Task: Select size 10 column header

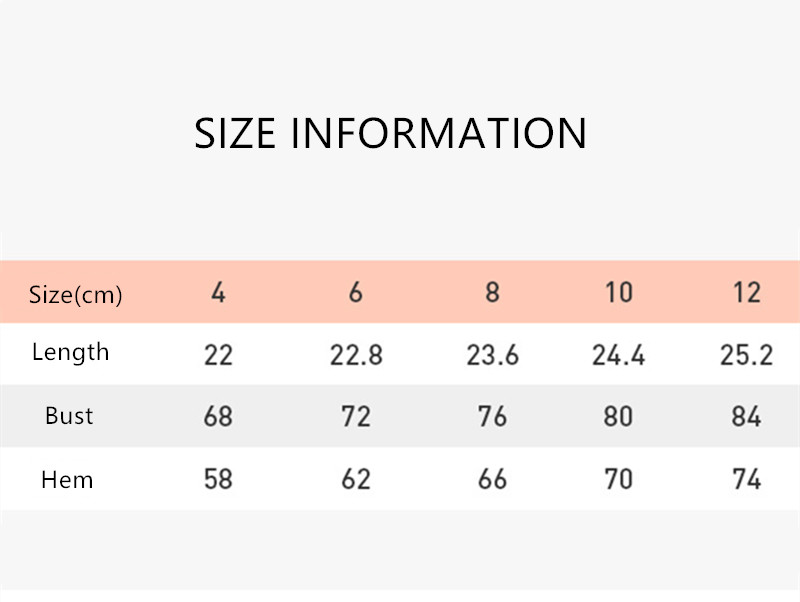Action: [619, 293]
